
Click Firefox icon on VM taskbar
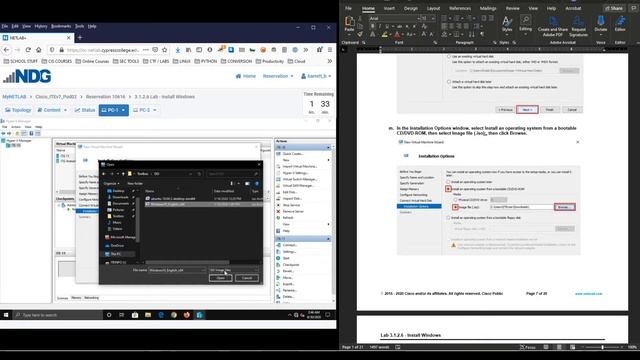[x=187, y=315]
